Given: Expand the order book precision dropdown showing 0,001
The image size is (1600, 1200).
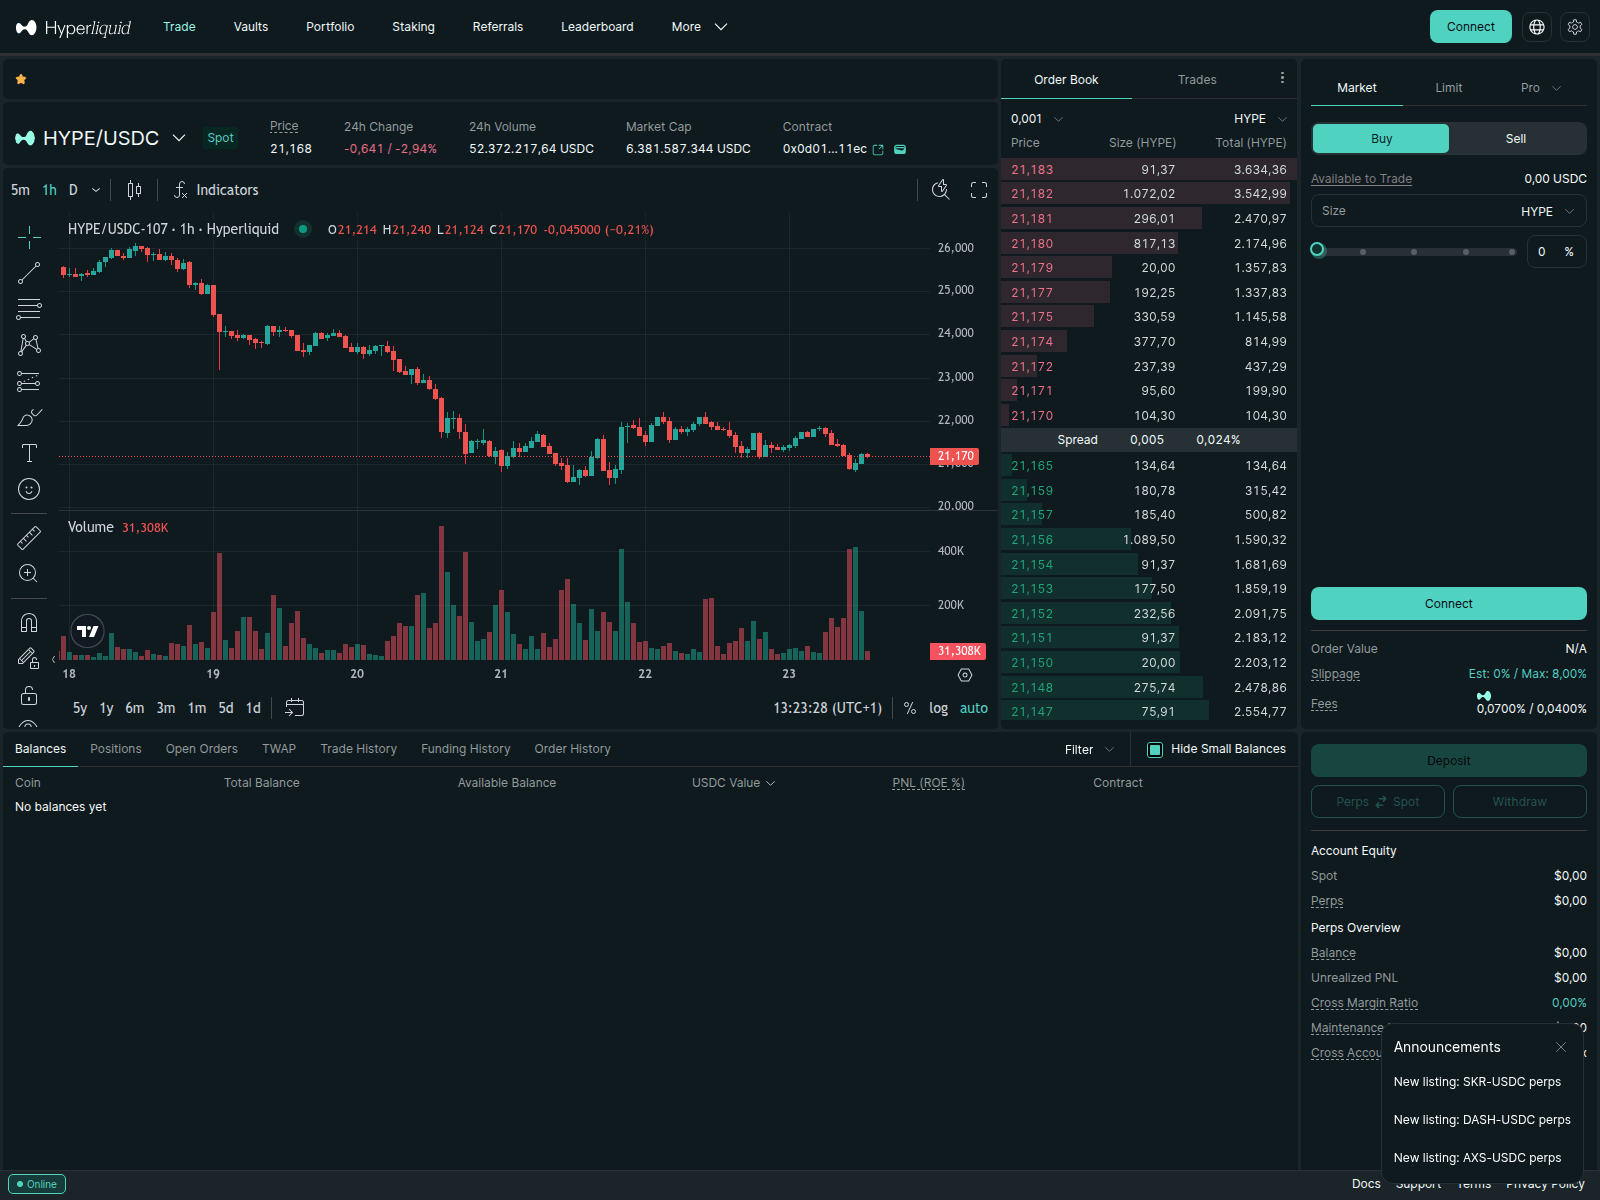Looking at the screenshot, I should coord(1036,118).
